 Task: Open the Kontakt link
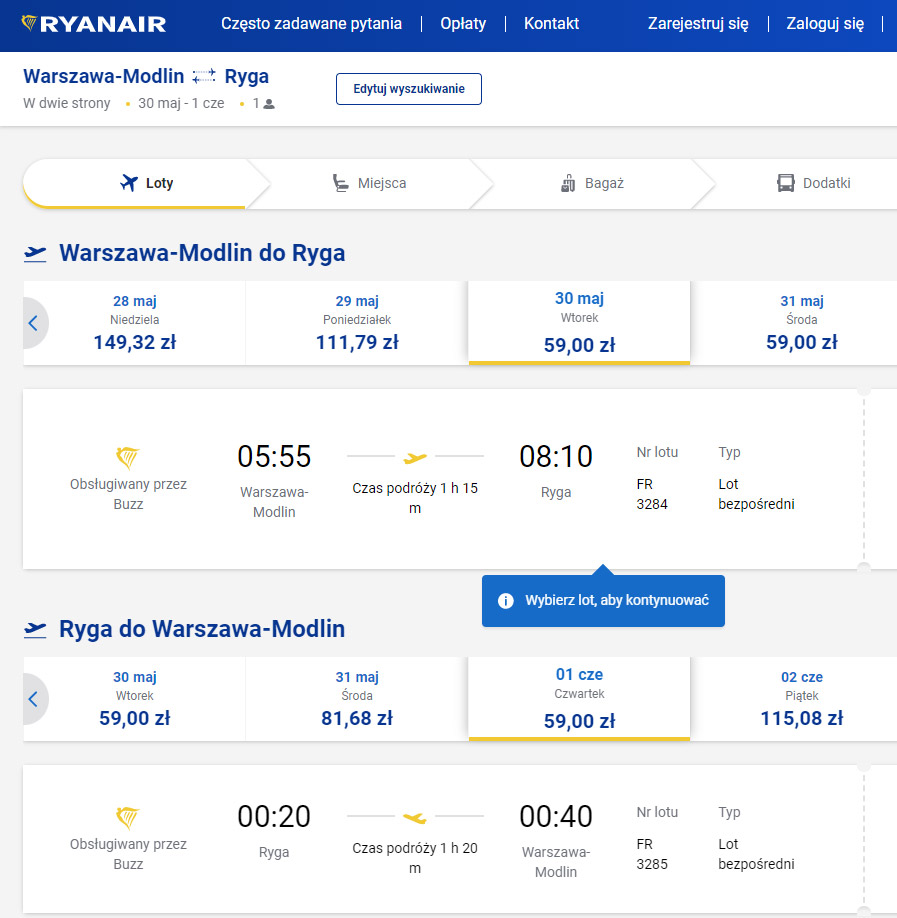(552, 24)
